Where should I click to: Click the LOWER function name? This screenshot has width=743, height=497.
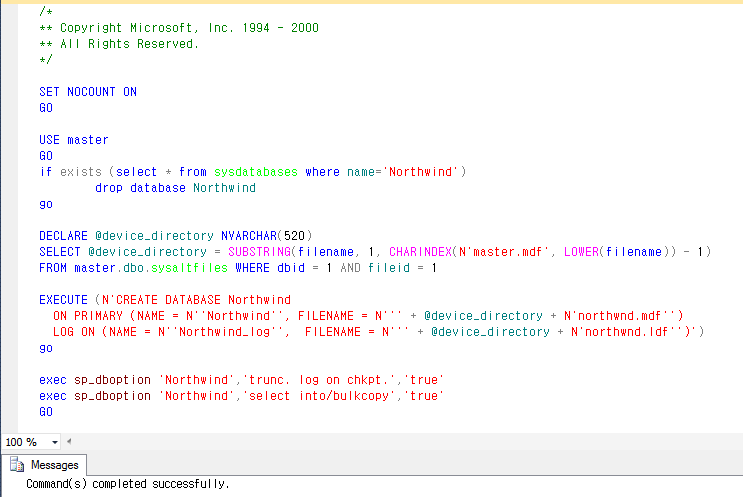[x=581, y=252]
